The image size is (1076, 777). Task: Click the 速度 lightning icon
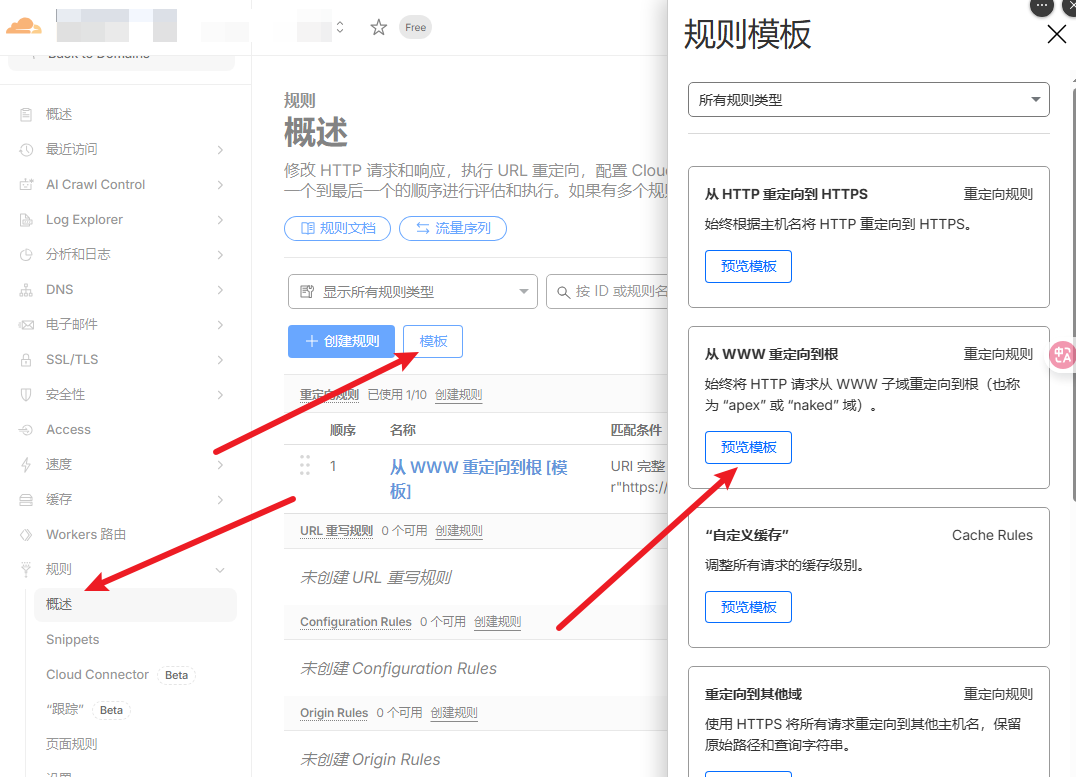(26, 465)
